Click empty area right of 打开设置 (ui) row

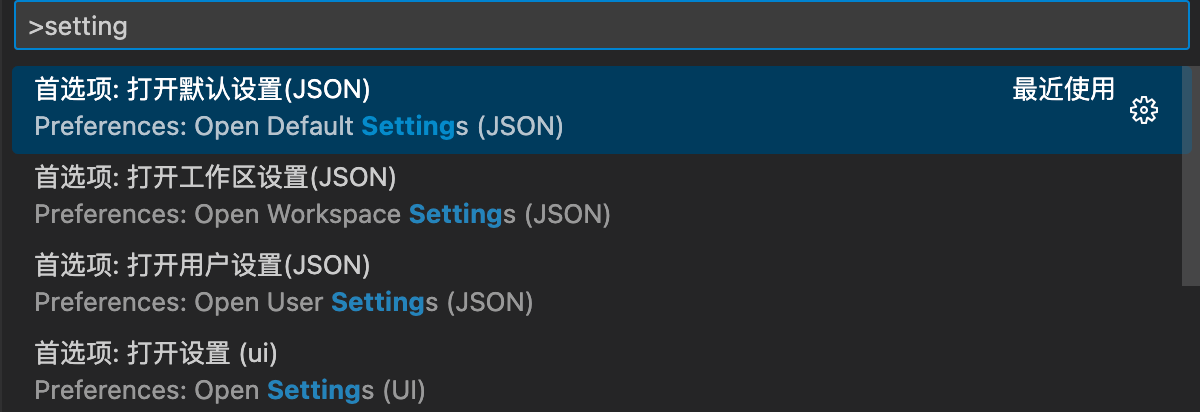[800, 371]
